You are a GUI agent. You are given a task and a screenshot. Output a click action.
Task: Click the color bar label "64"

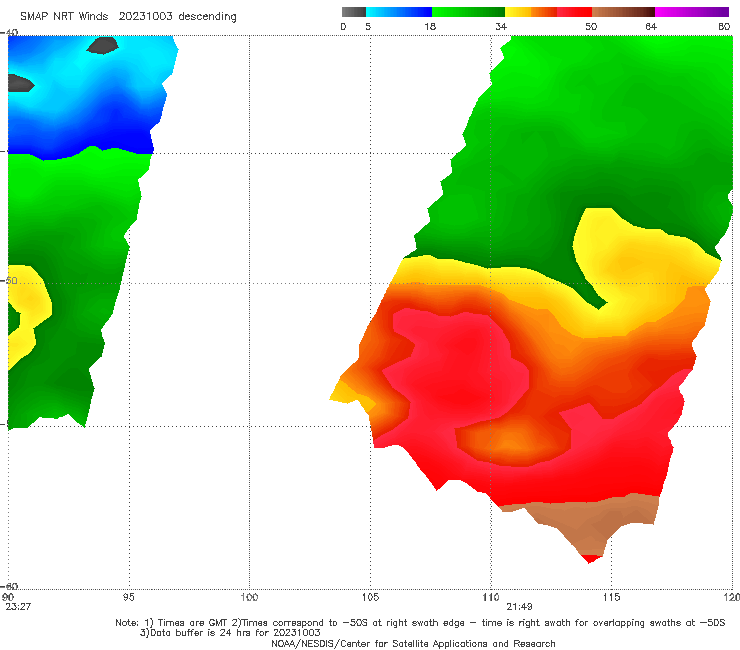click(x=651, y=27)
